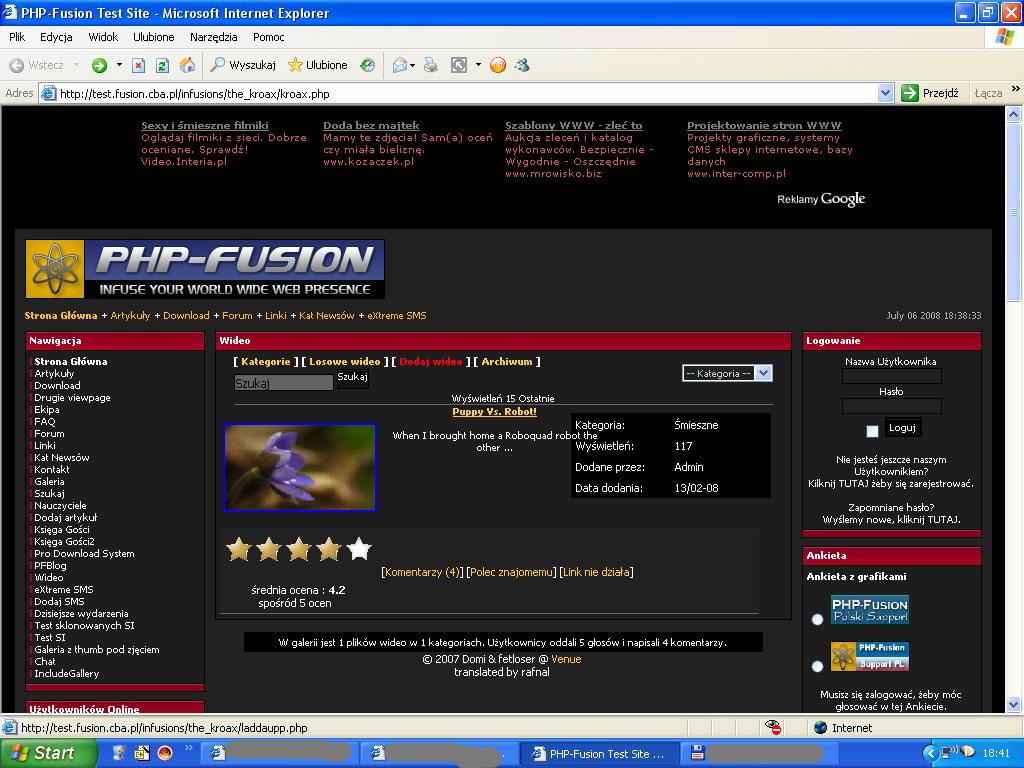Open the Ulubione menu in menu bar
The image size is (1024, 768).
pyautogui.click(x=153, y=37)
